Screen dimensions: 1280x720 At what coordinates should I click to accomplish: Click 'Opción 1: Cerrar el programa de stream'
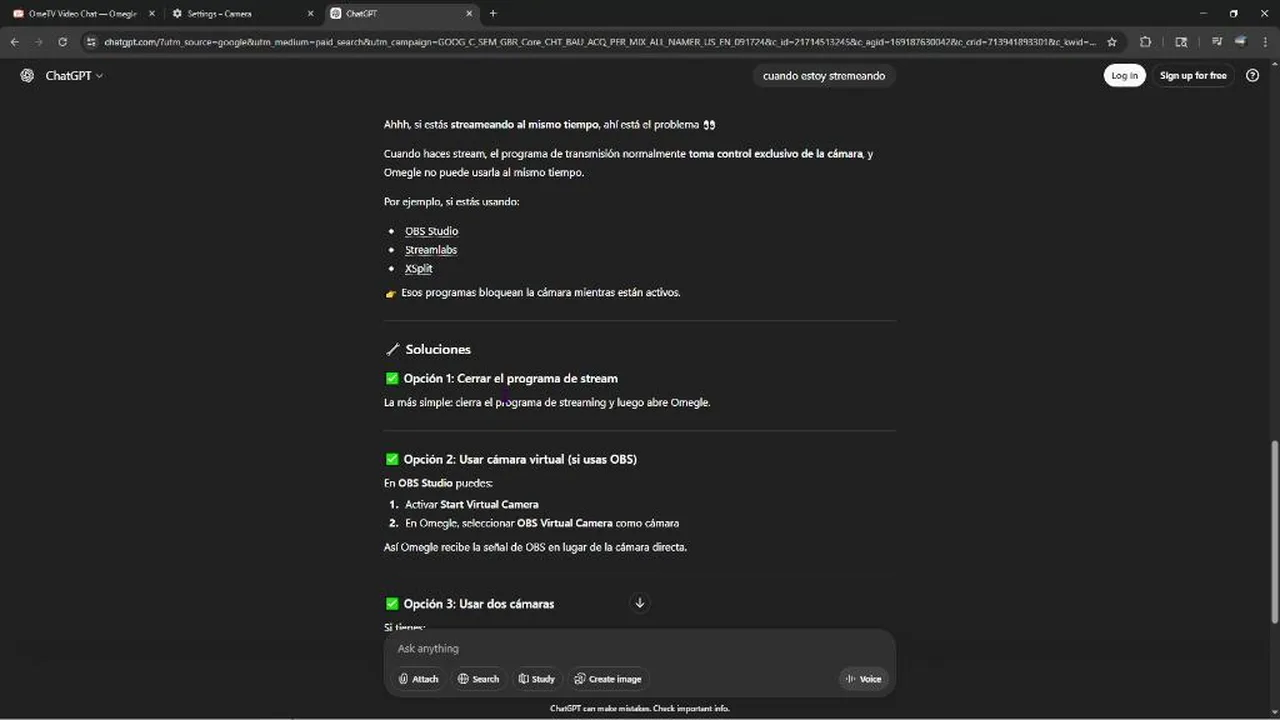coord(501,379)
